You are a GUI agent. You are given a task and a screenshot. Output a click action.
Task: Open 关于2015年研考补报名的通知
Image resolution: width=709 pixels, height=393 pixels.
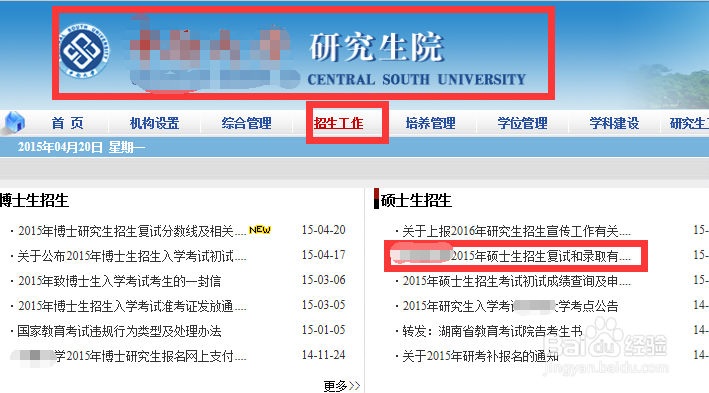click(x=480, y=356)
